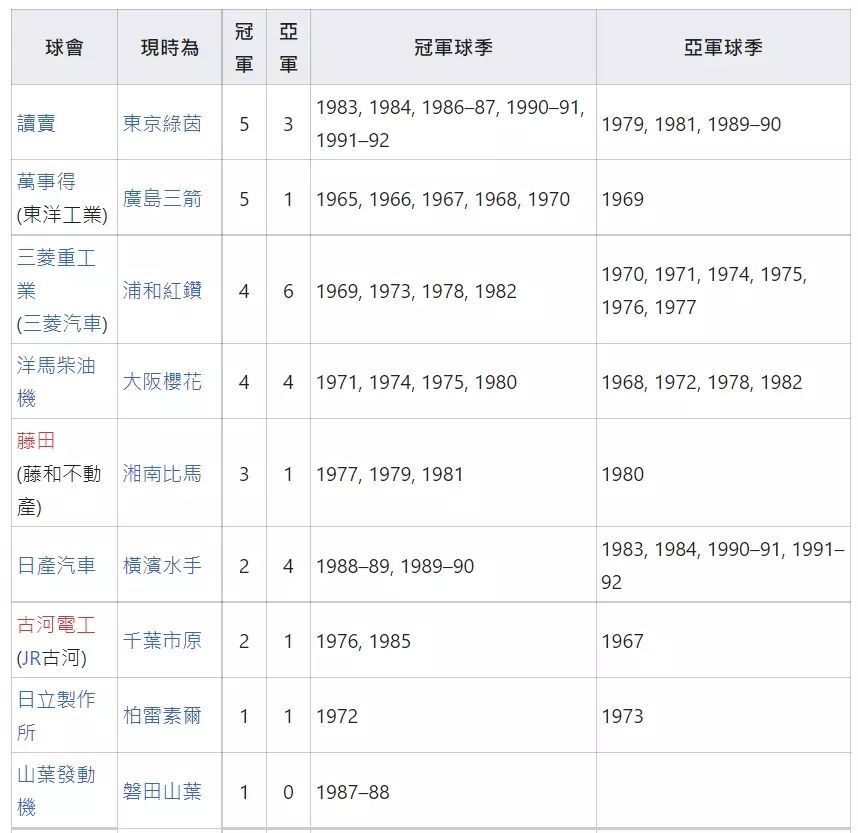Open the 磐田山葉 link
The height and width of the screenshot is (833, 858).
click(162, 791)
